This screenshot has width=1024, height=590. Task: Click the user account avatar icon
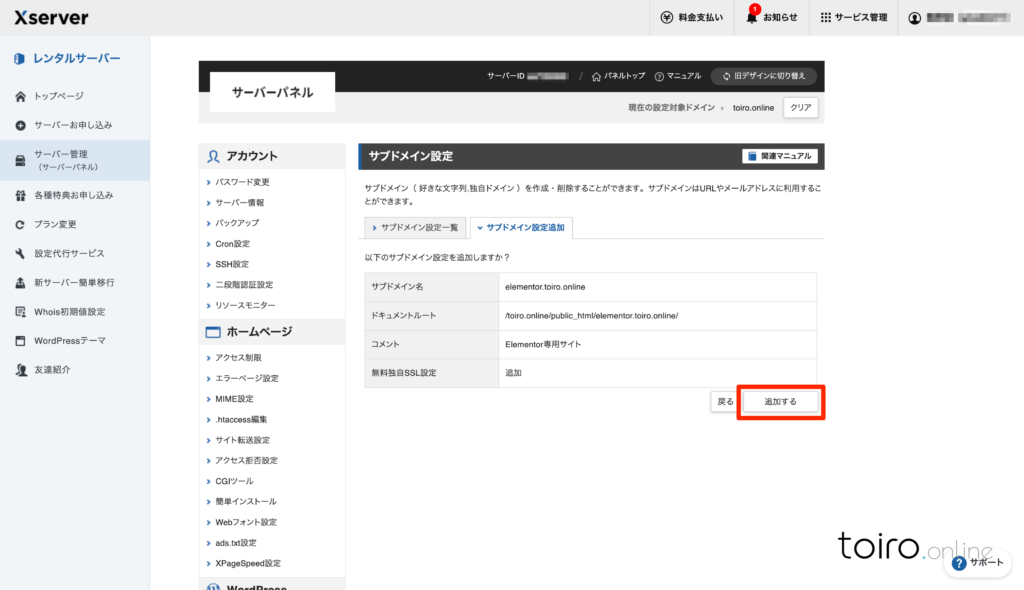pos(914,17)
